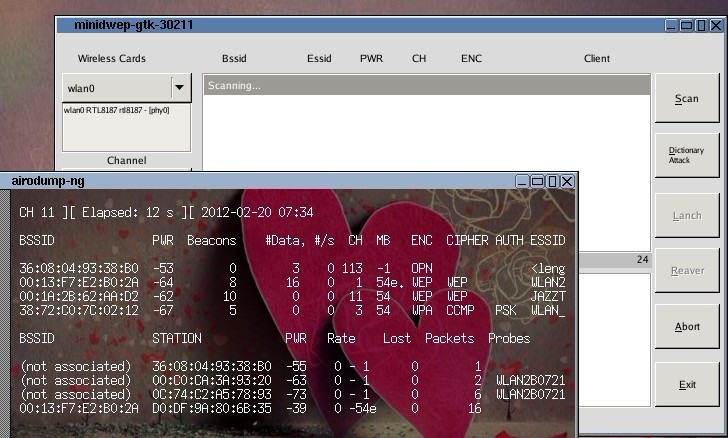Start the Dictionary Attack
Screen dimensions: 728x438
tap(686, 156)
